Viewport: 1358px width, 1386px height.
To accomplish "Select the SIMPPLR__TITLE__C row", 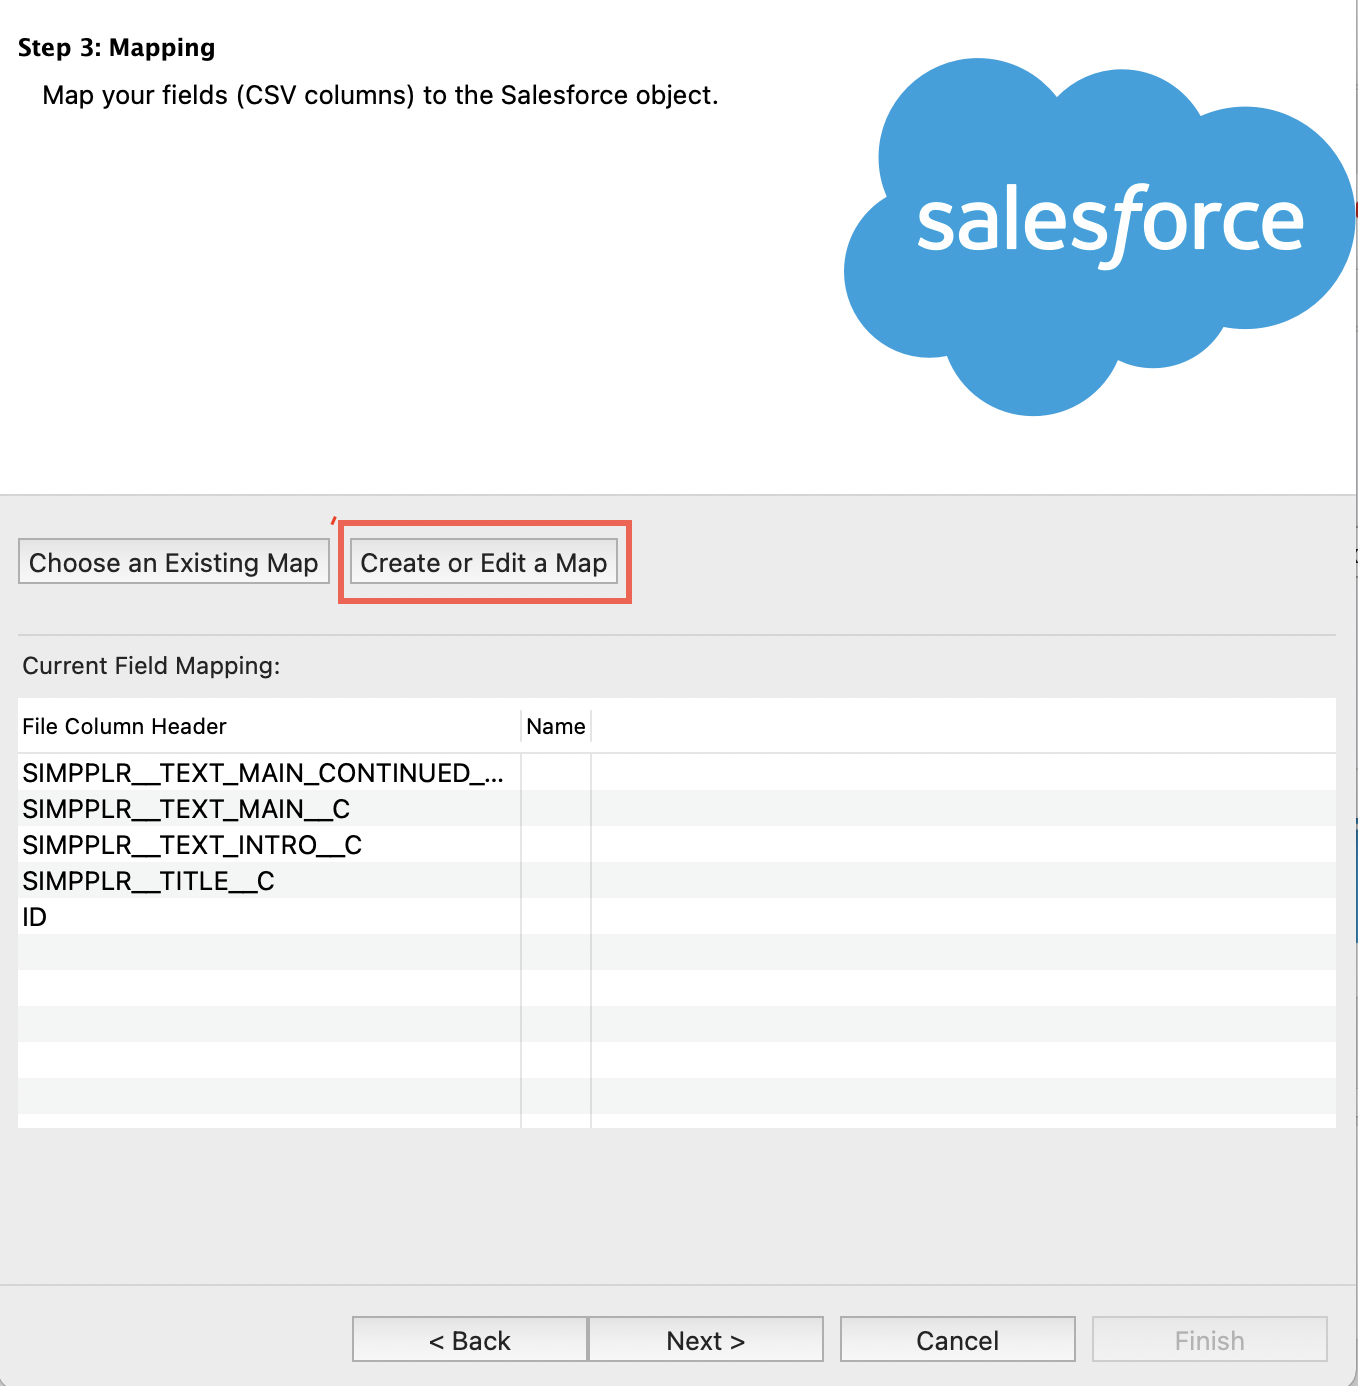I will coord(677,881).
